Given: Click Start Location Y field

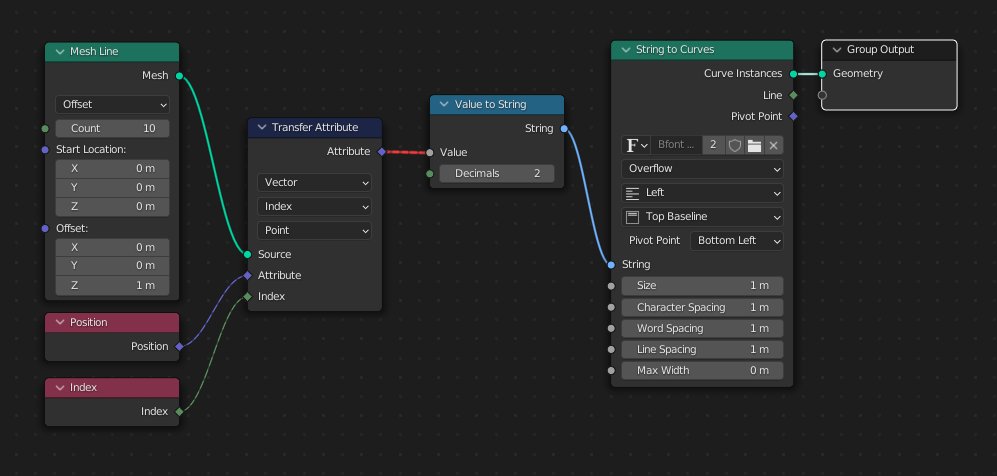Looking at the screenshot, I should pyautogui.click(x=113, y=187).
